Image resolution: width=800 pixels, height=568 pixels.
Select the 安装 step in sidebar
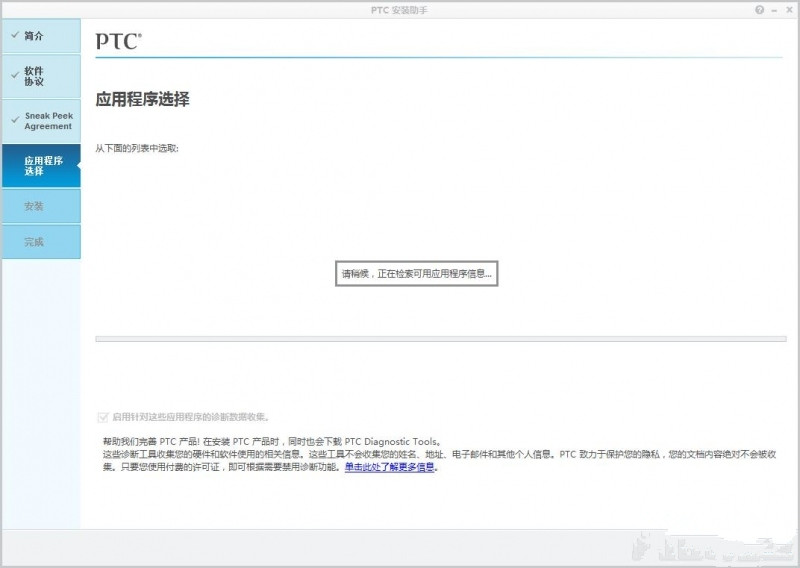[x=41, y=206]
